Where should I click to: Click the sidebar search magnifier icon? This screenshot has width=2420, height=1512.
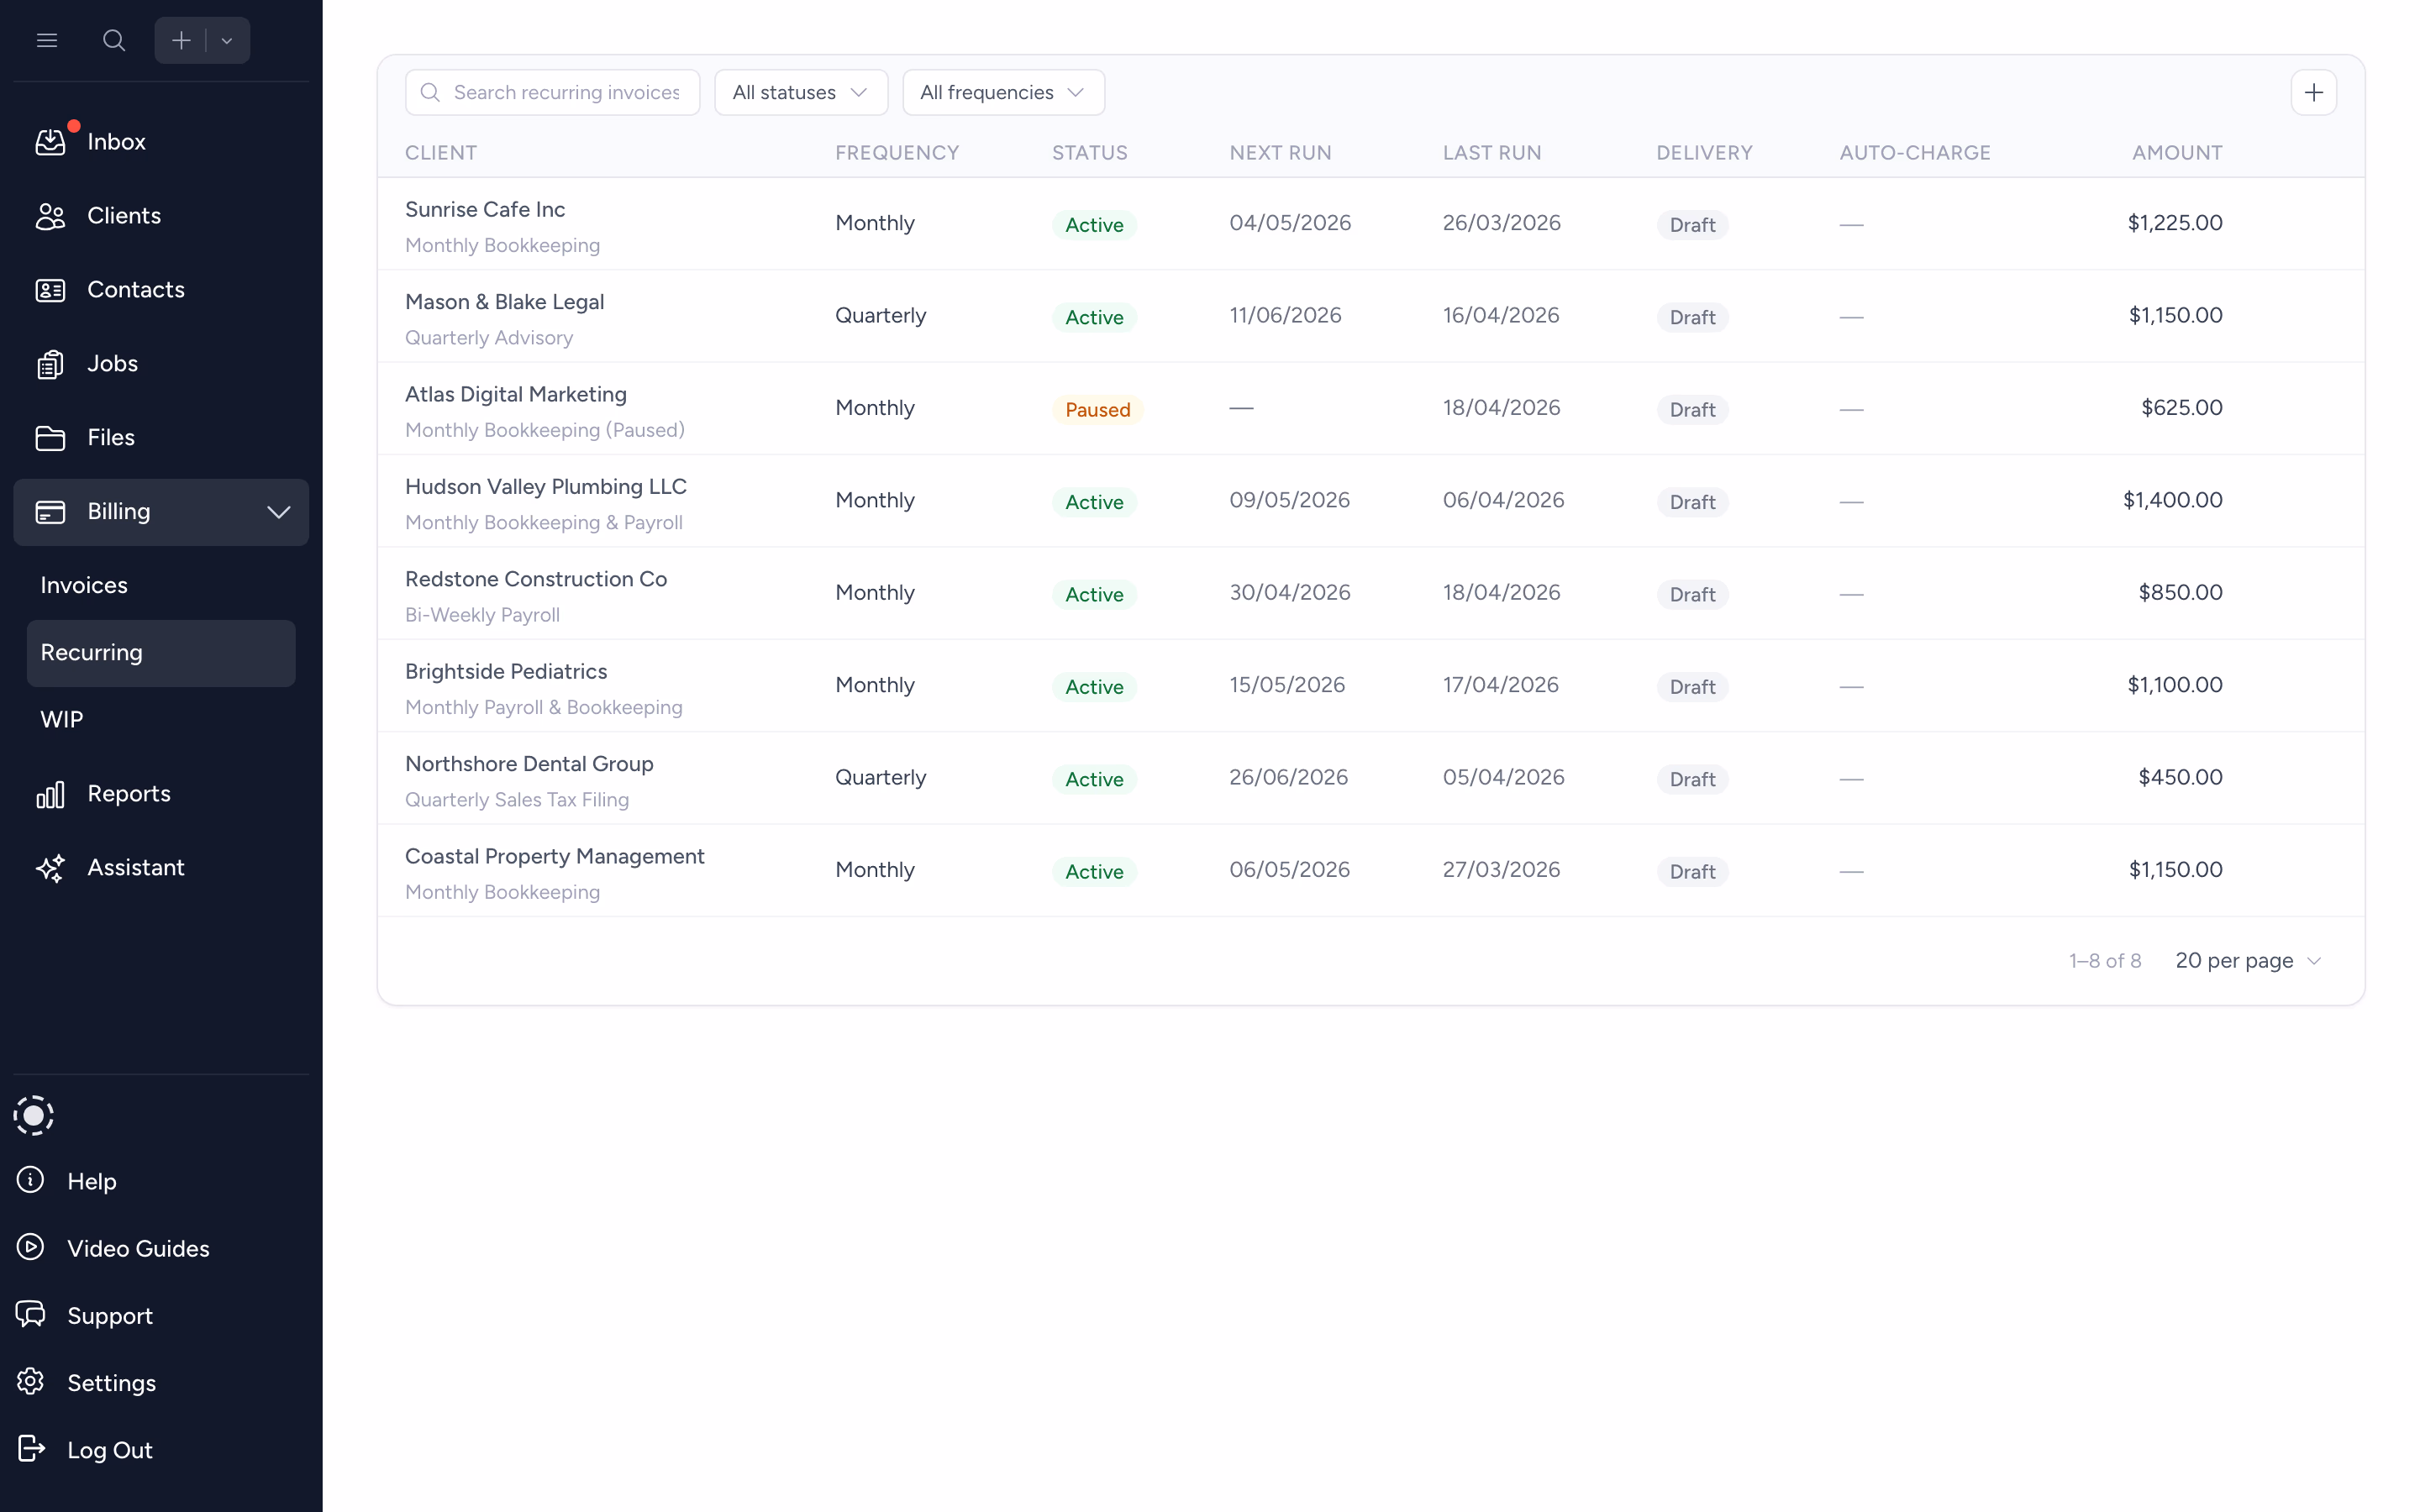[x=114, y=40]
